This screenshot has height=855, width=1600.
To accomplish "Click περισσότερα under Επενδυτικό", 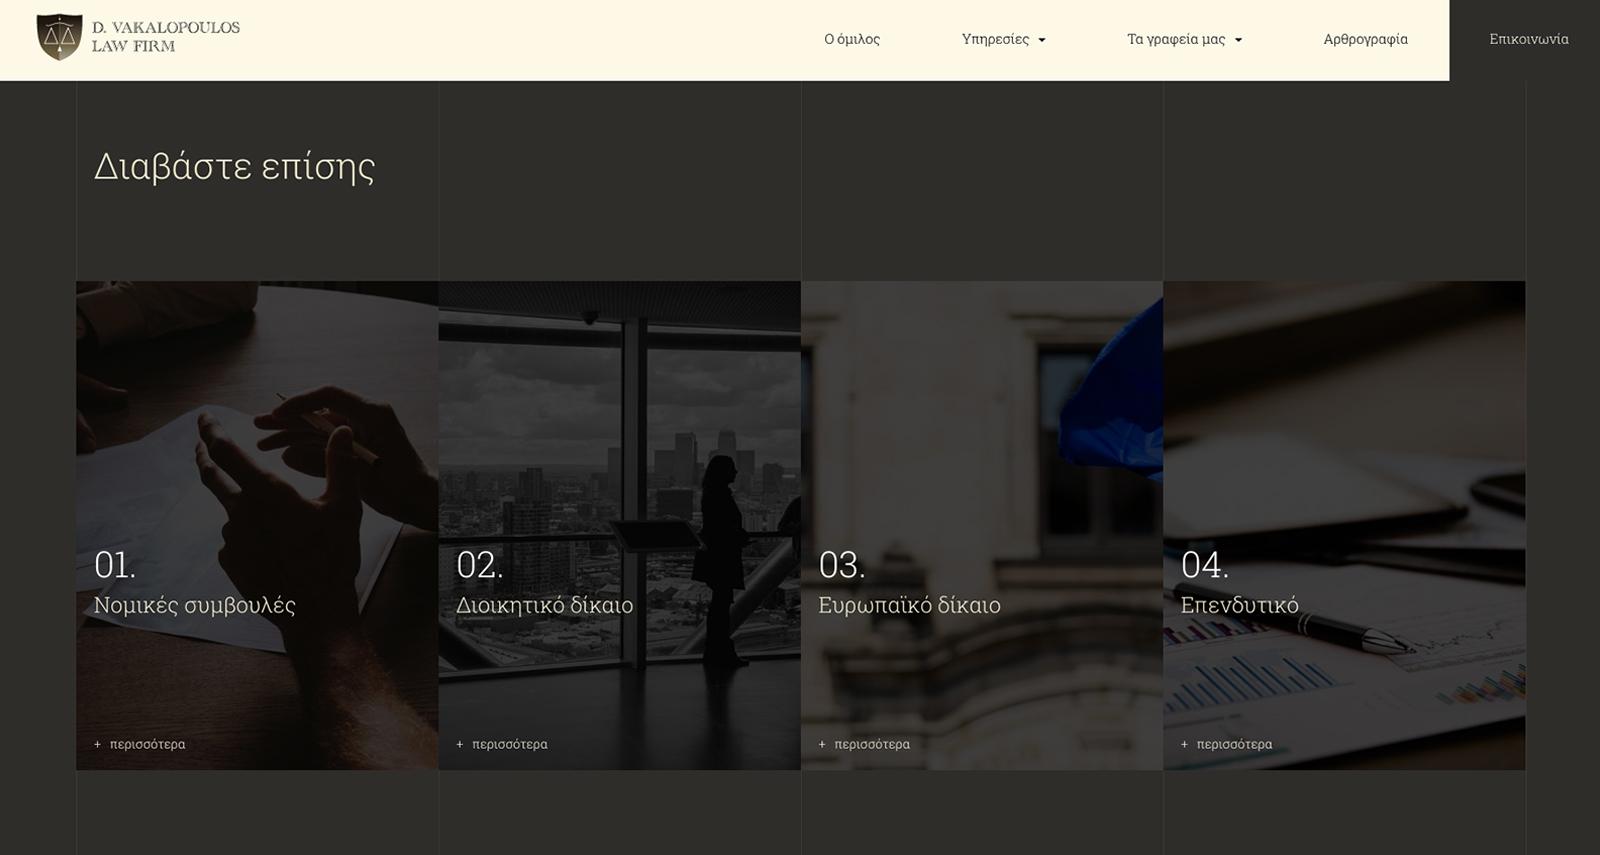I will (1227, 744).
